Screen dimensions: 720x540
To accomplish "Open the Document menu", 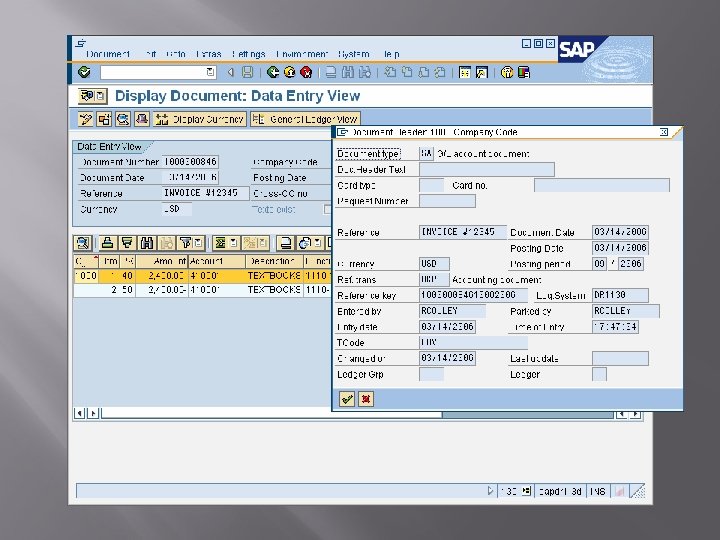I will coord(107,54).
